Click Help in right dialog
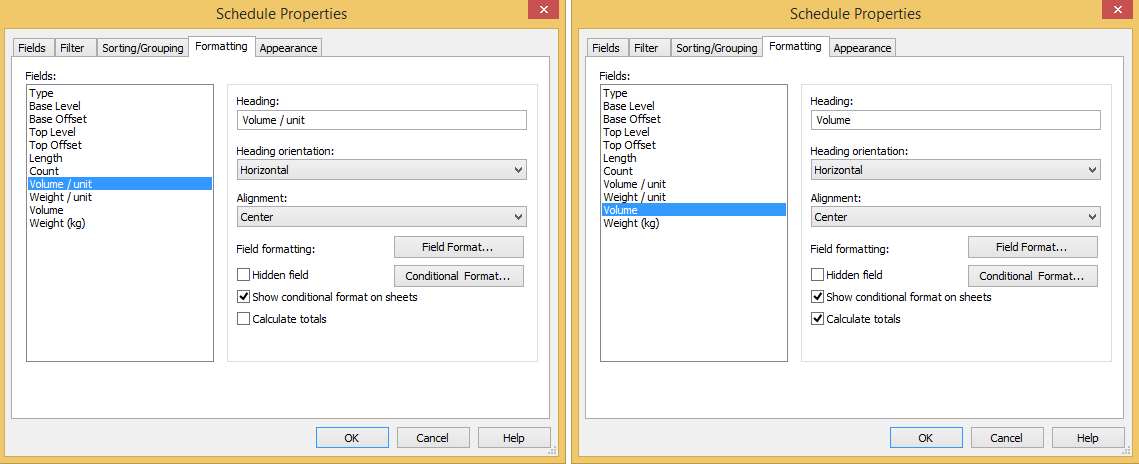The width and height of the screenshot is (1139, 464). (x=1087, y=438)
